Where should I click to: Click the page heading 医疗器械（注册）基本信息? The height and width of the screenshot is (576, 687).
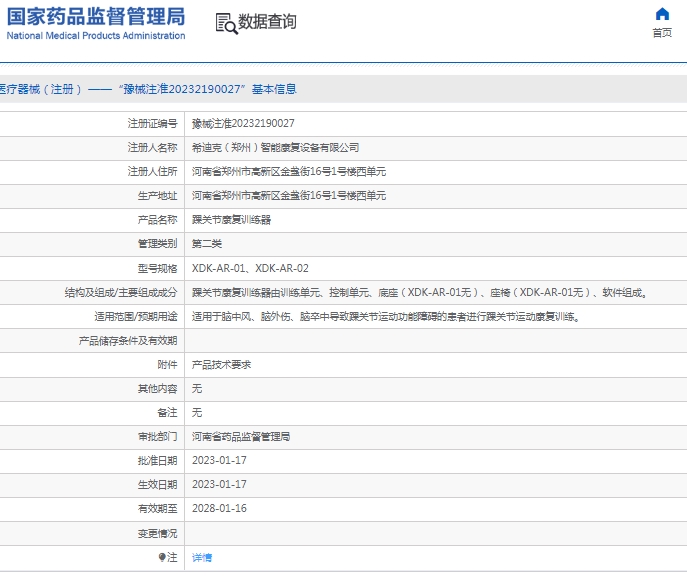tap(149, 89)
